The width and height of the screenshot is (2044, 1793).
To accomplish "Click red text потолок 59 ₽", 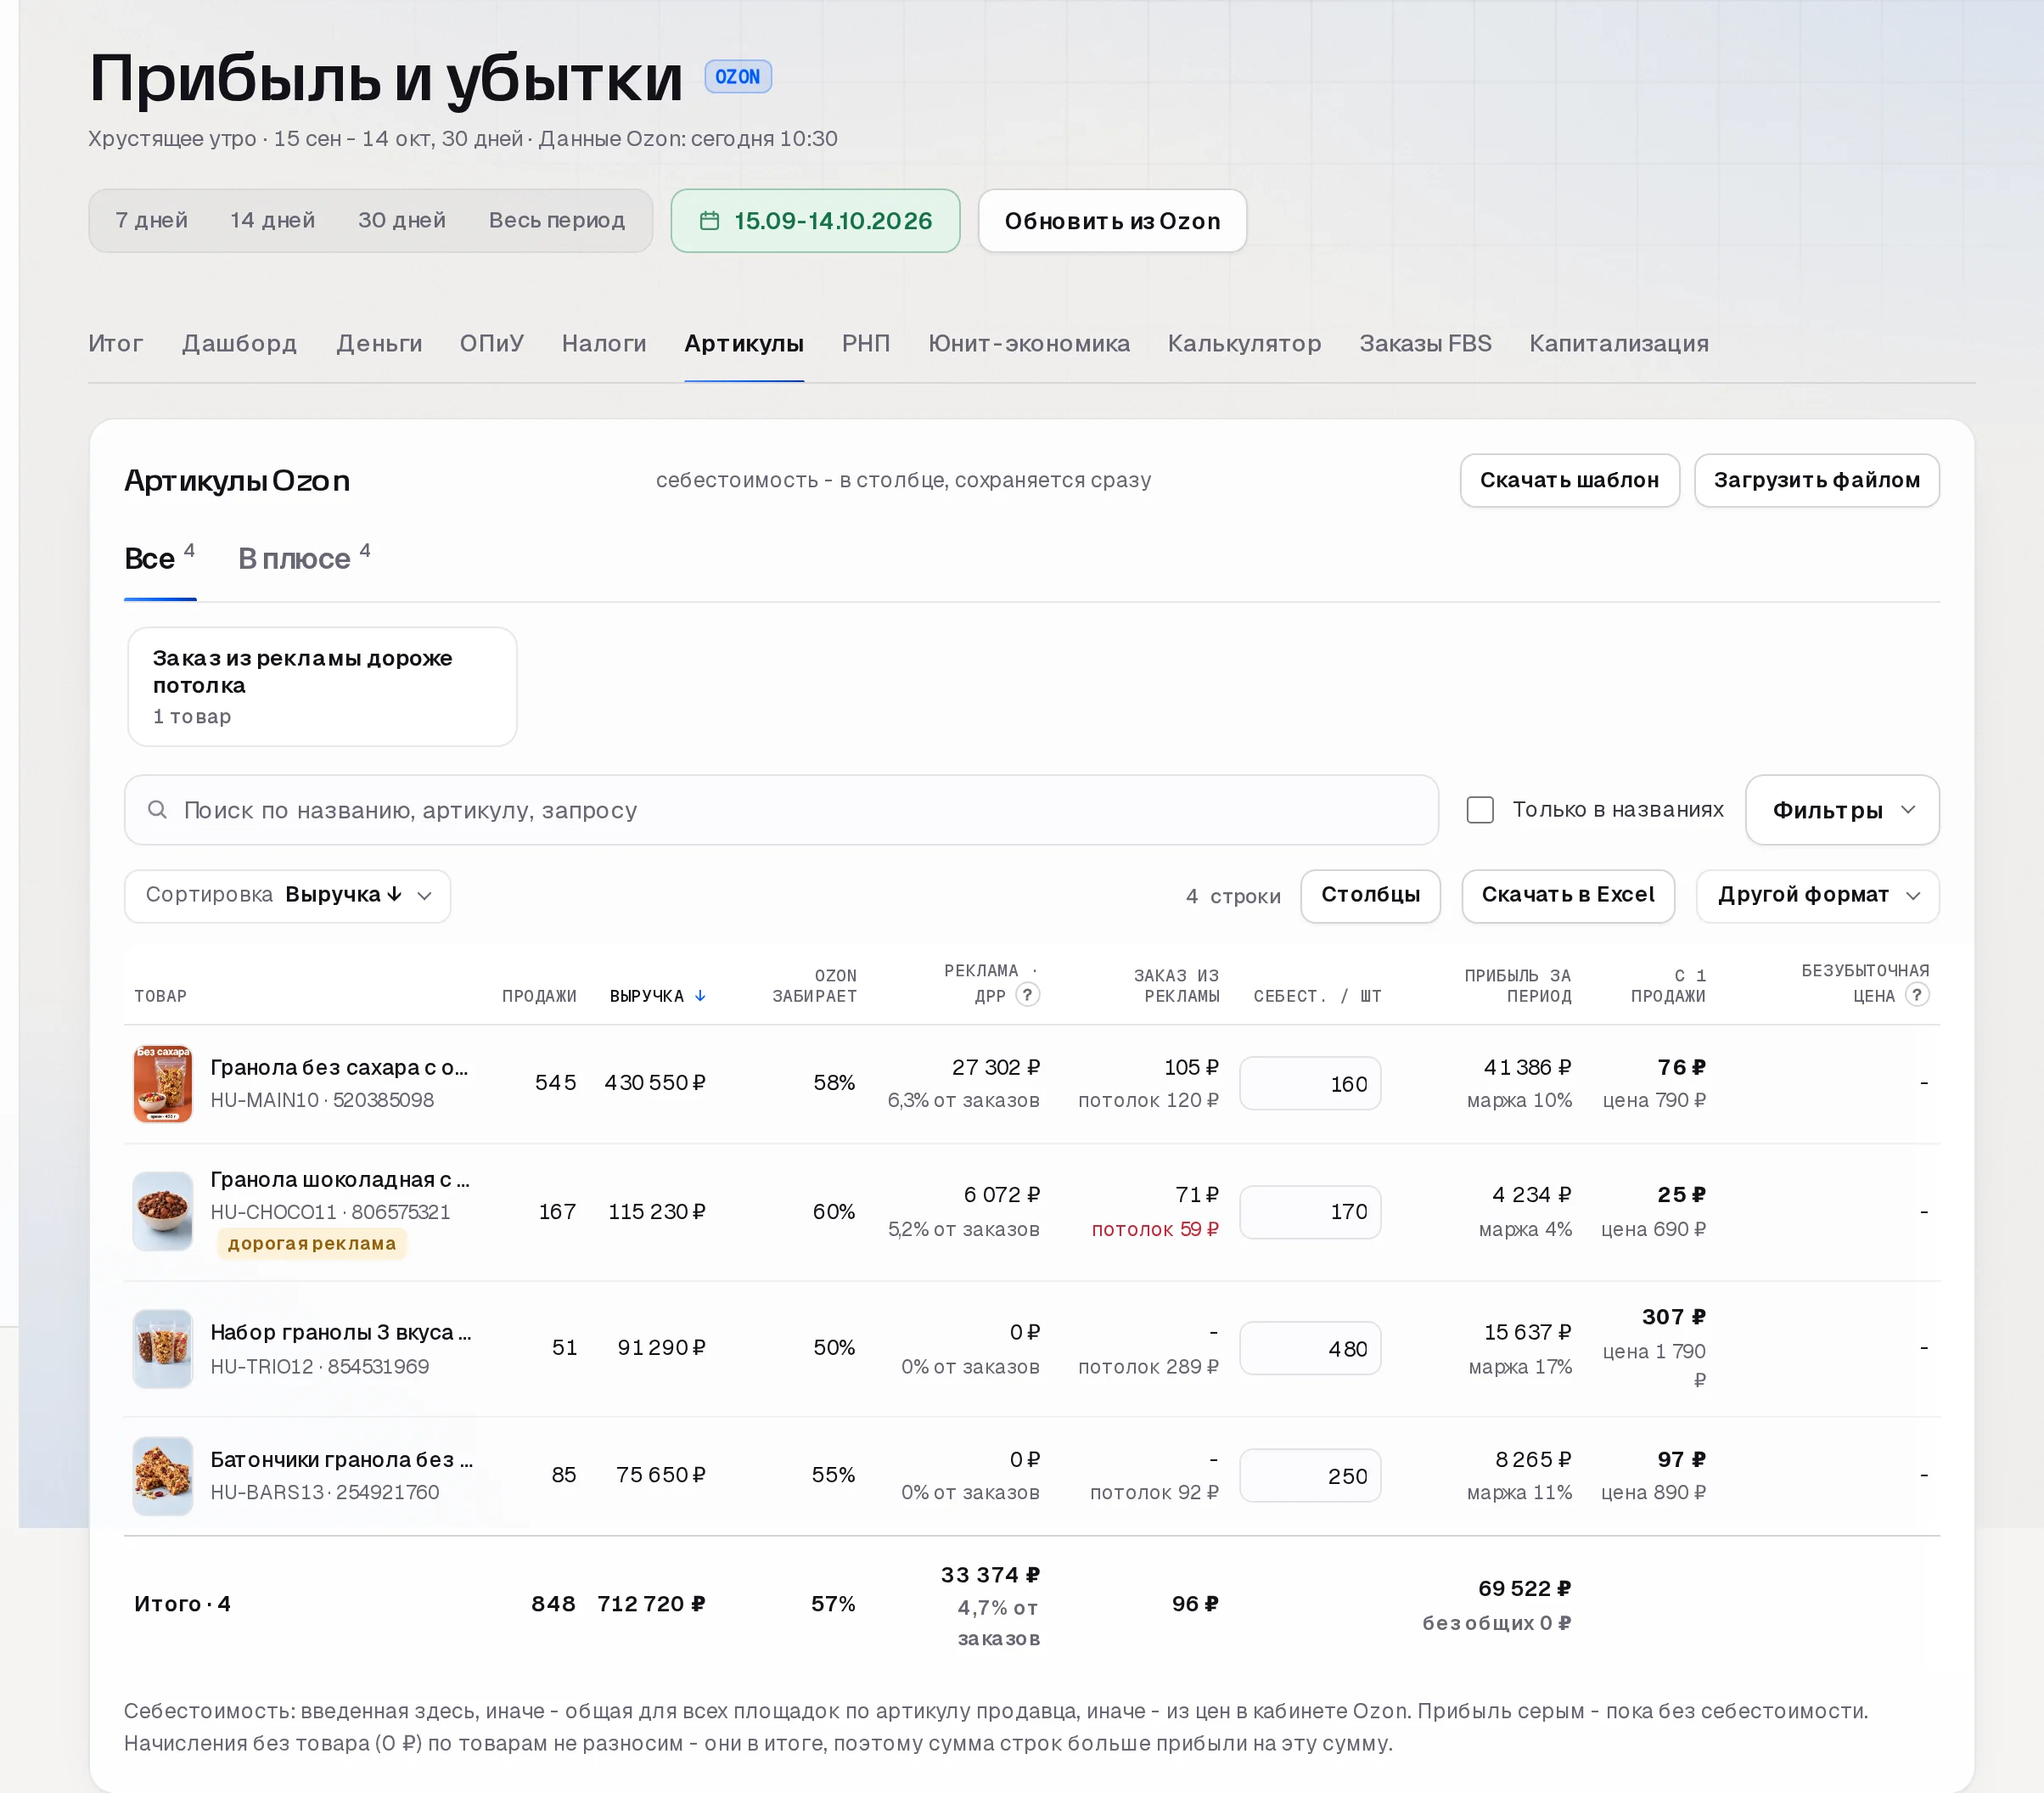I will coord(1154,1229).
